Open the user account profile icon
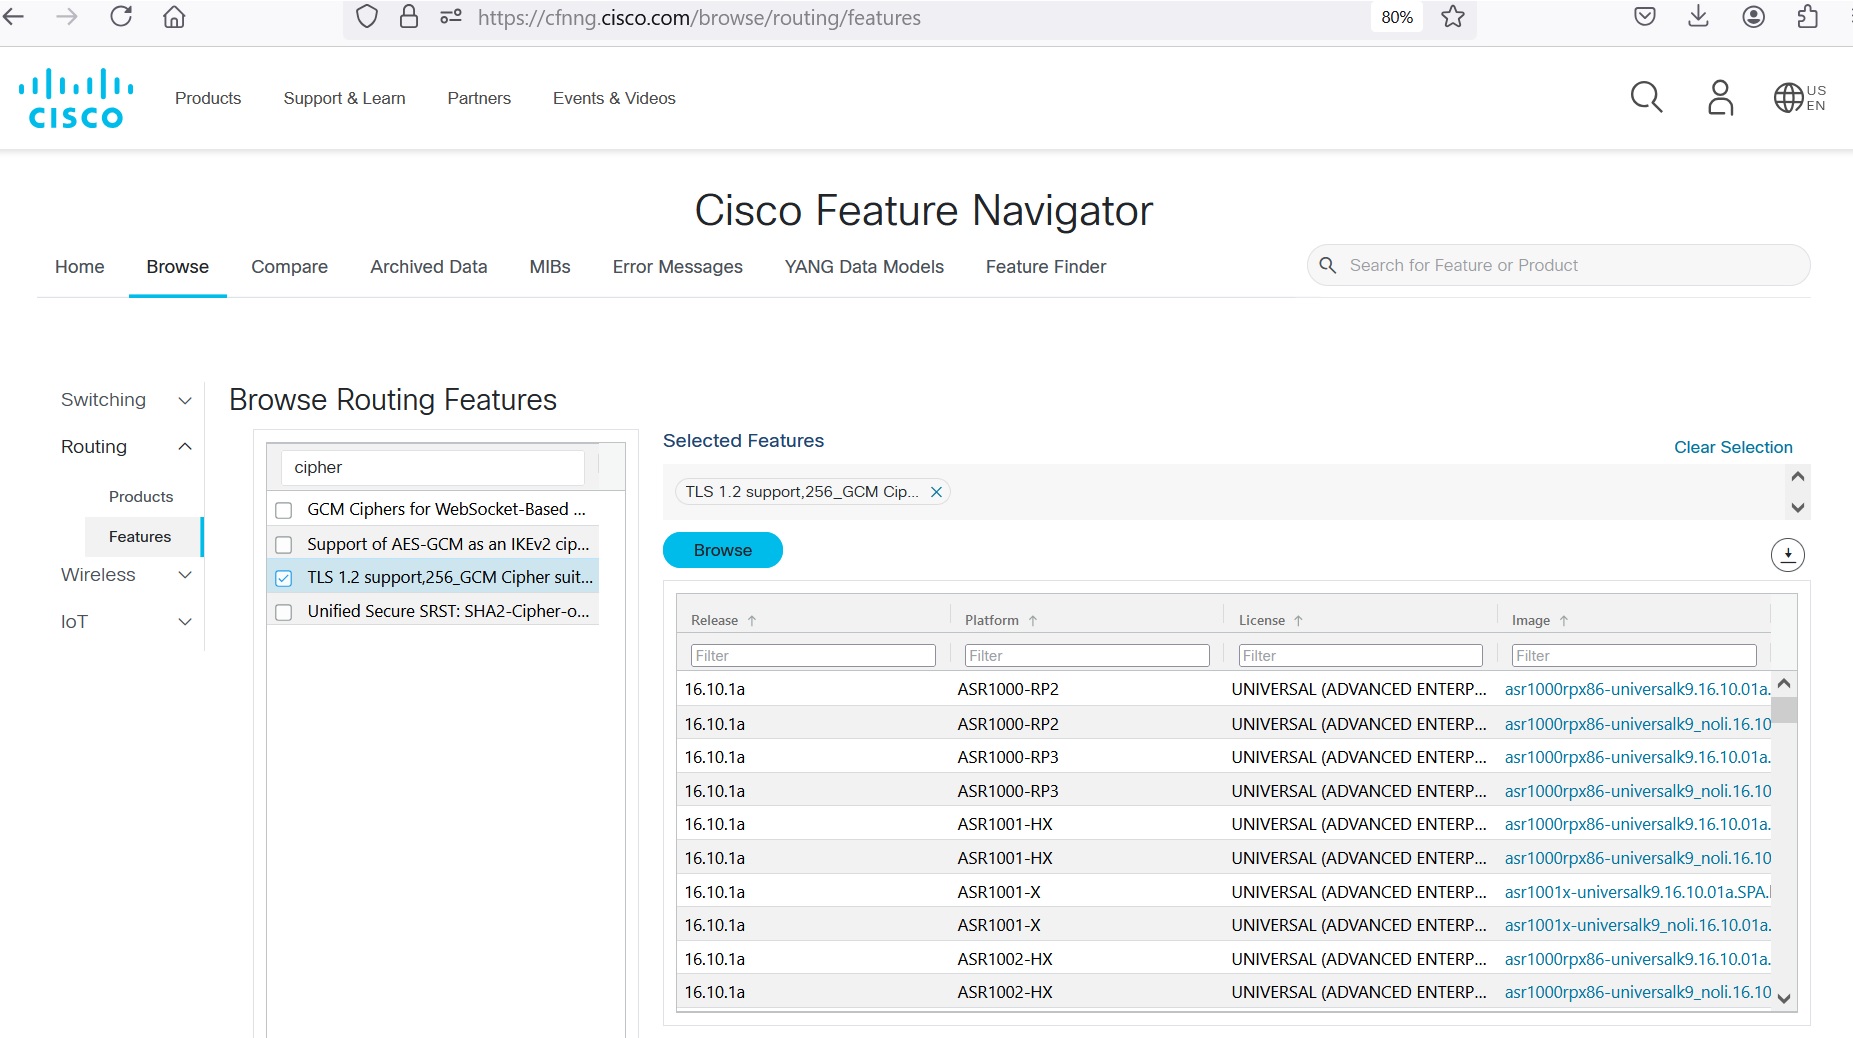This screenshot has width=1853, height=1038. pyautogui.click(x=1720, y=97)
